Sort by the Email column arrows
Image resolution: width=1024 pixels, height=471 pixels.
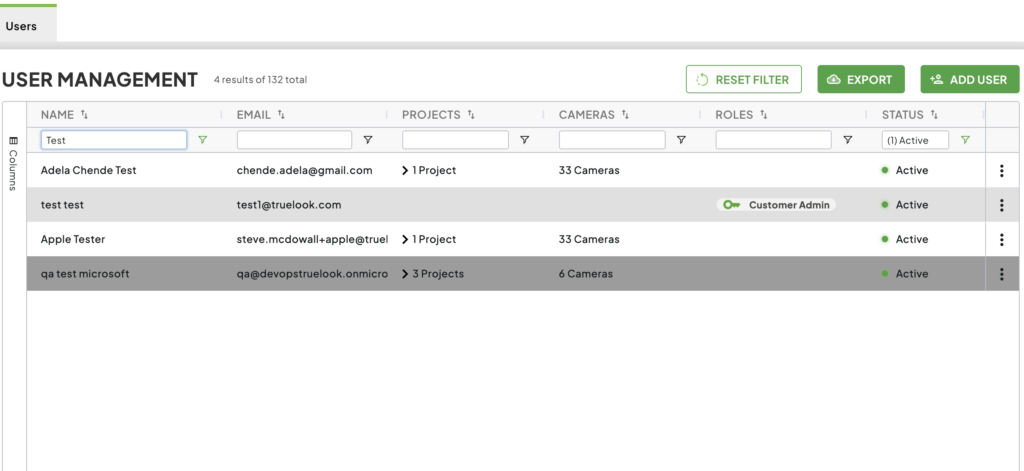[281, 114]
